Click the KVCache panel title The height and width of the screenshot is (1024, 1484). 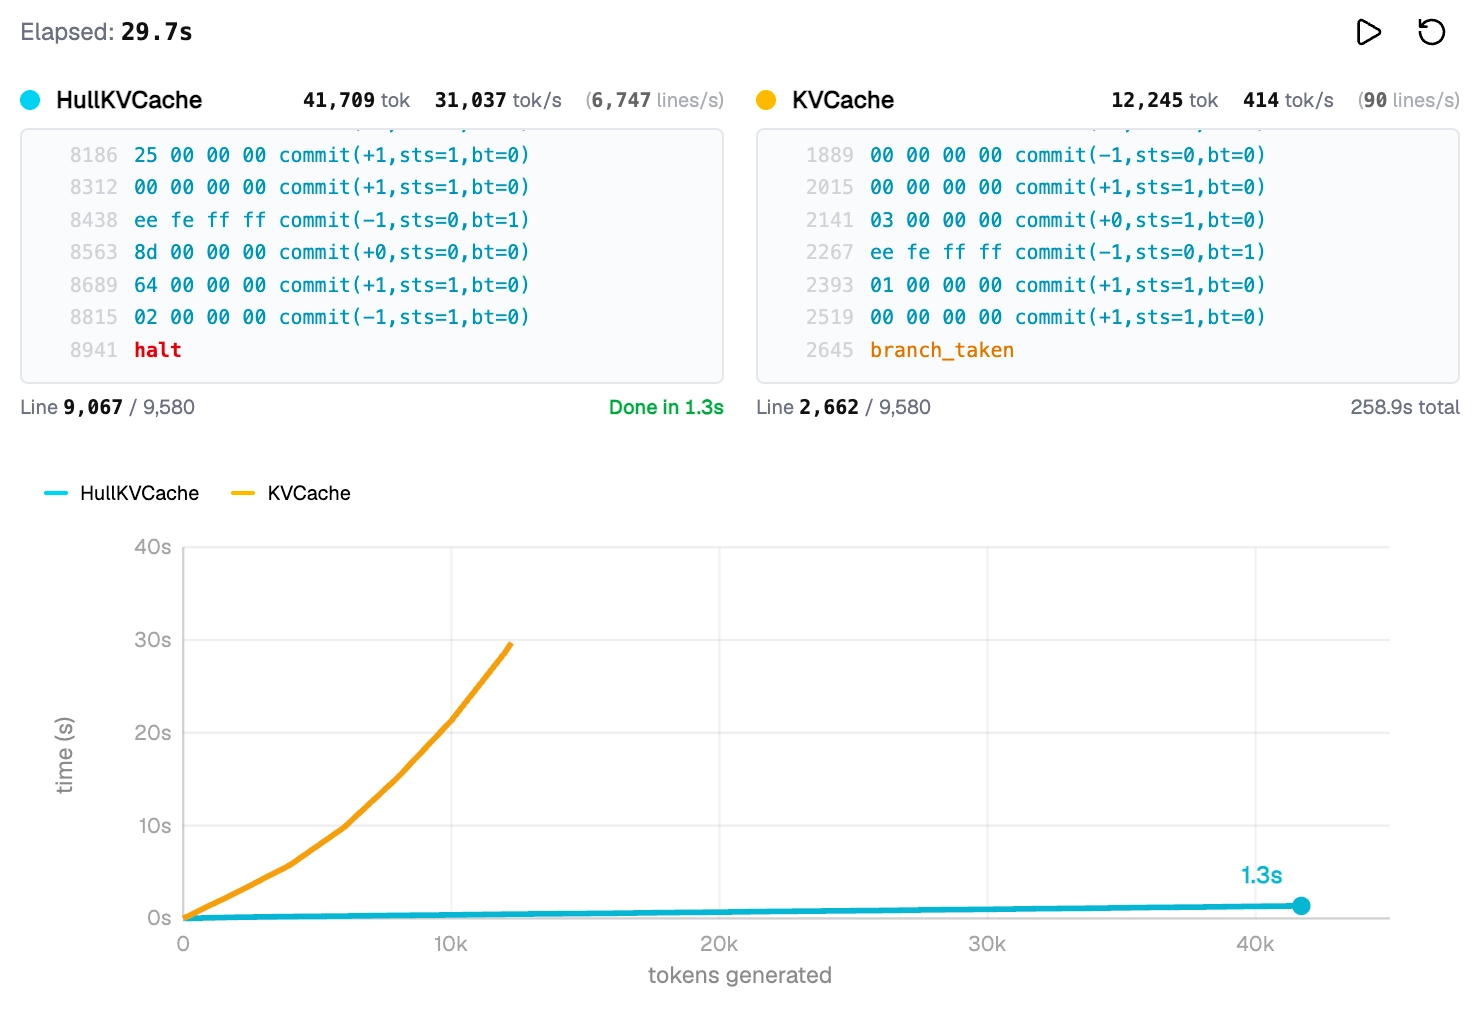842,100
